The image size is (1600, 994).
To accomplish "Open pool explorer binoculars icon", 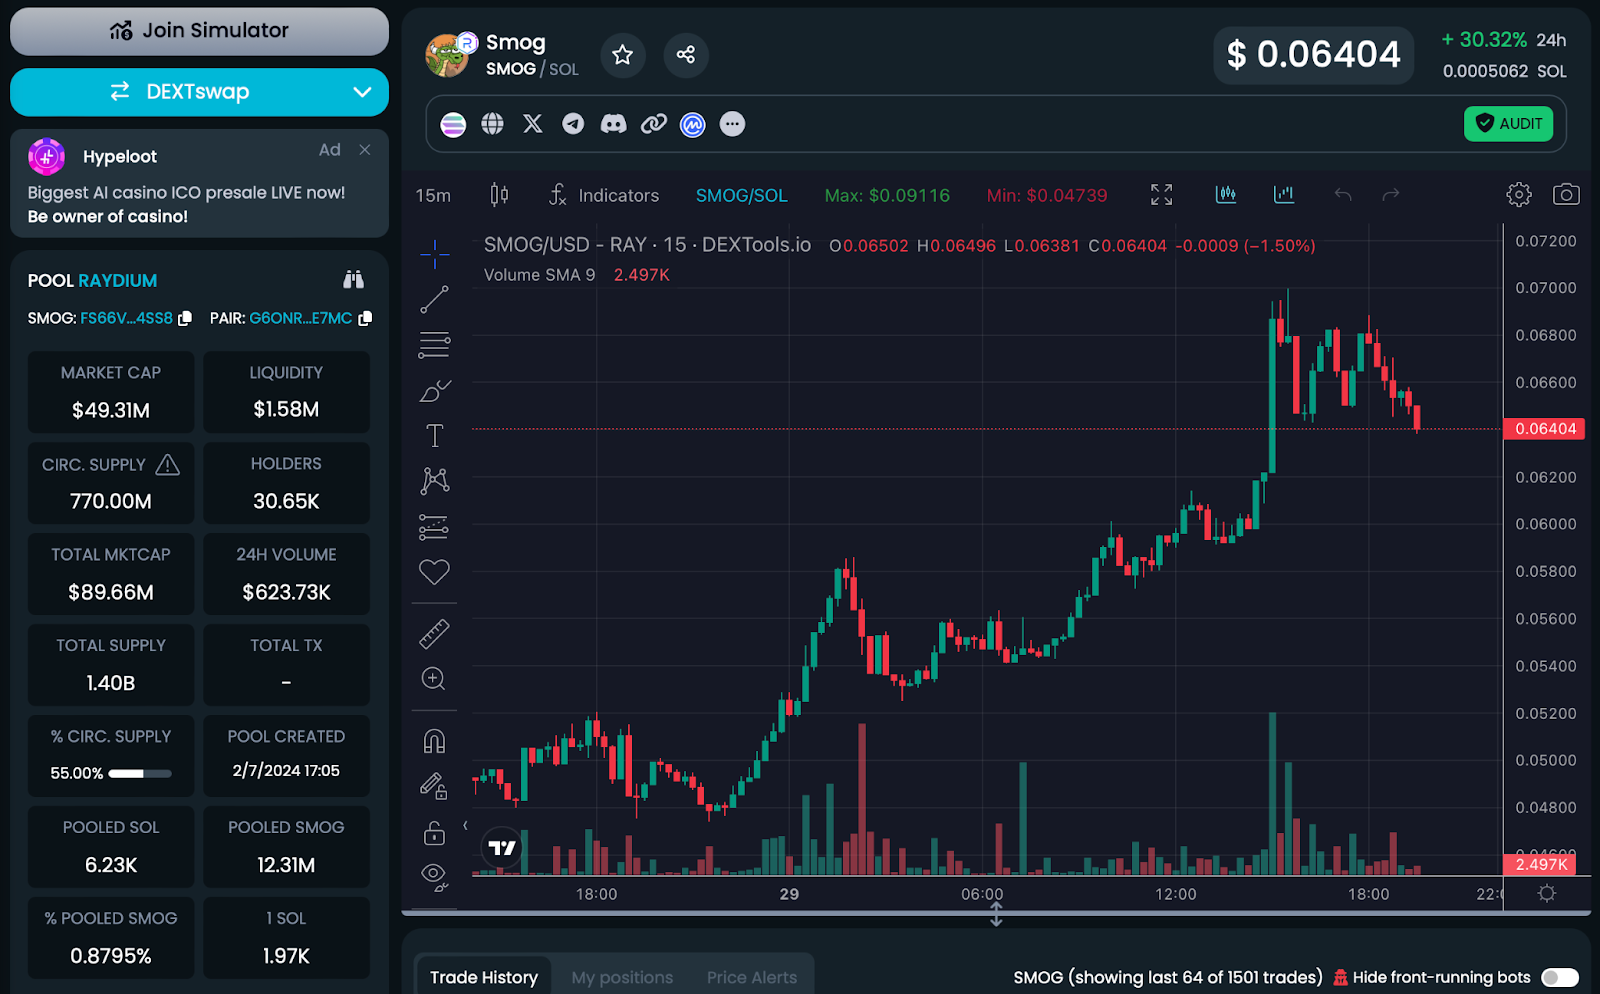I will (353, 280).
